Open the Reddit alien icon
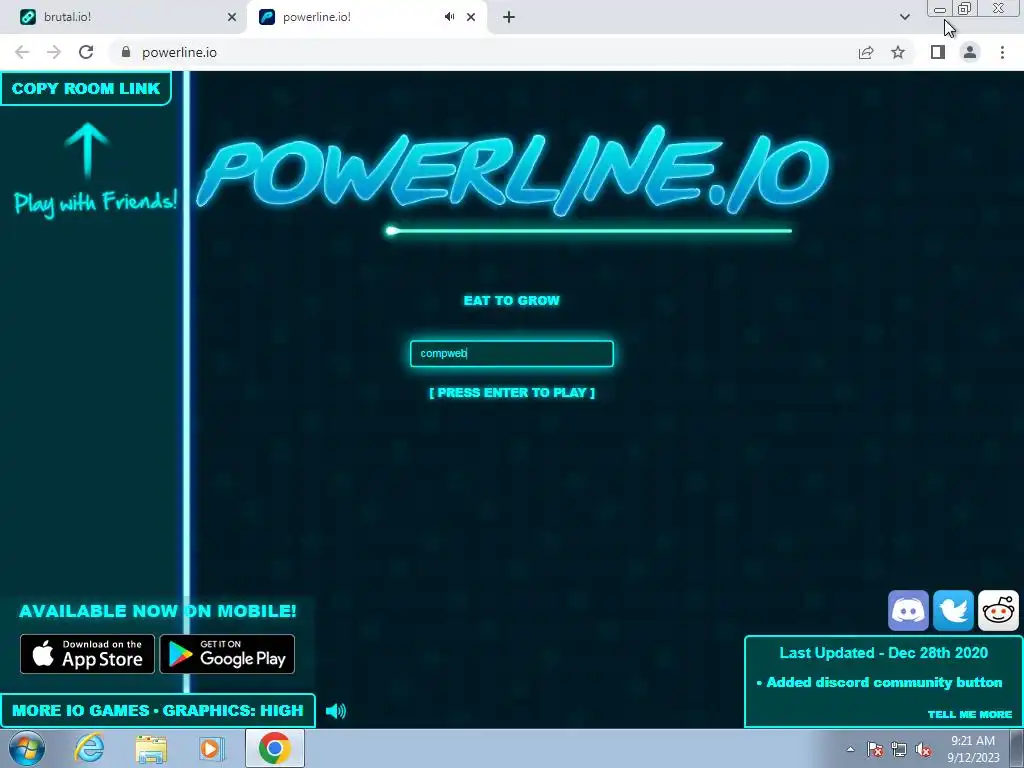 coord(998,611)
